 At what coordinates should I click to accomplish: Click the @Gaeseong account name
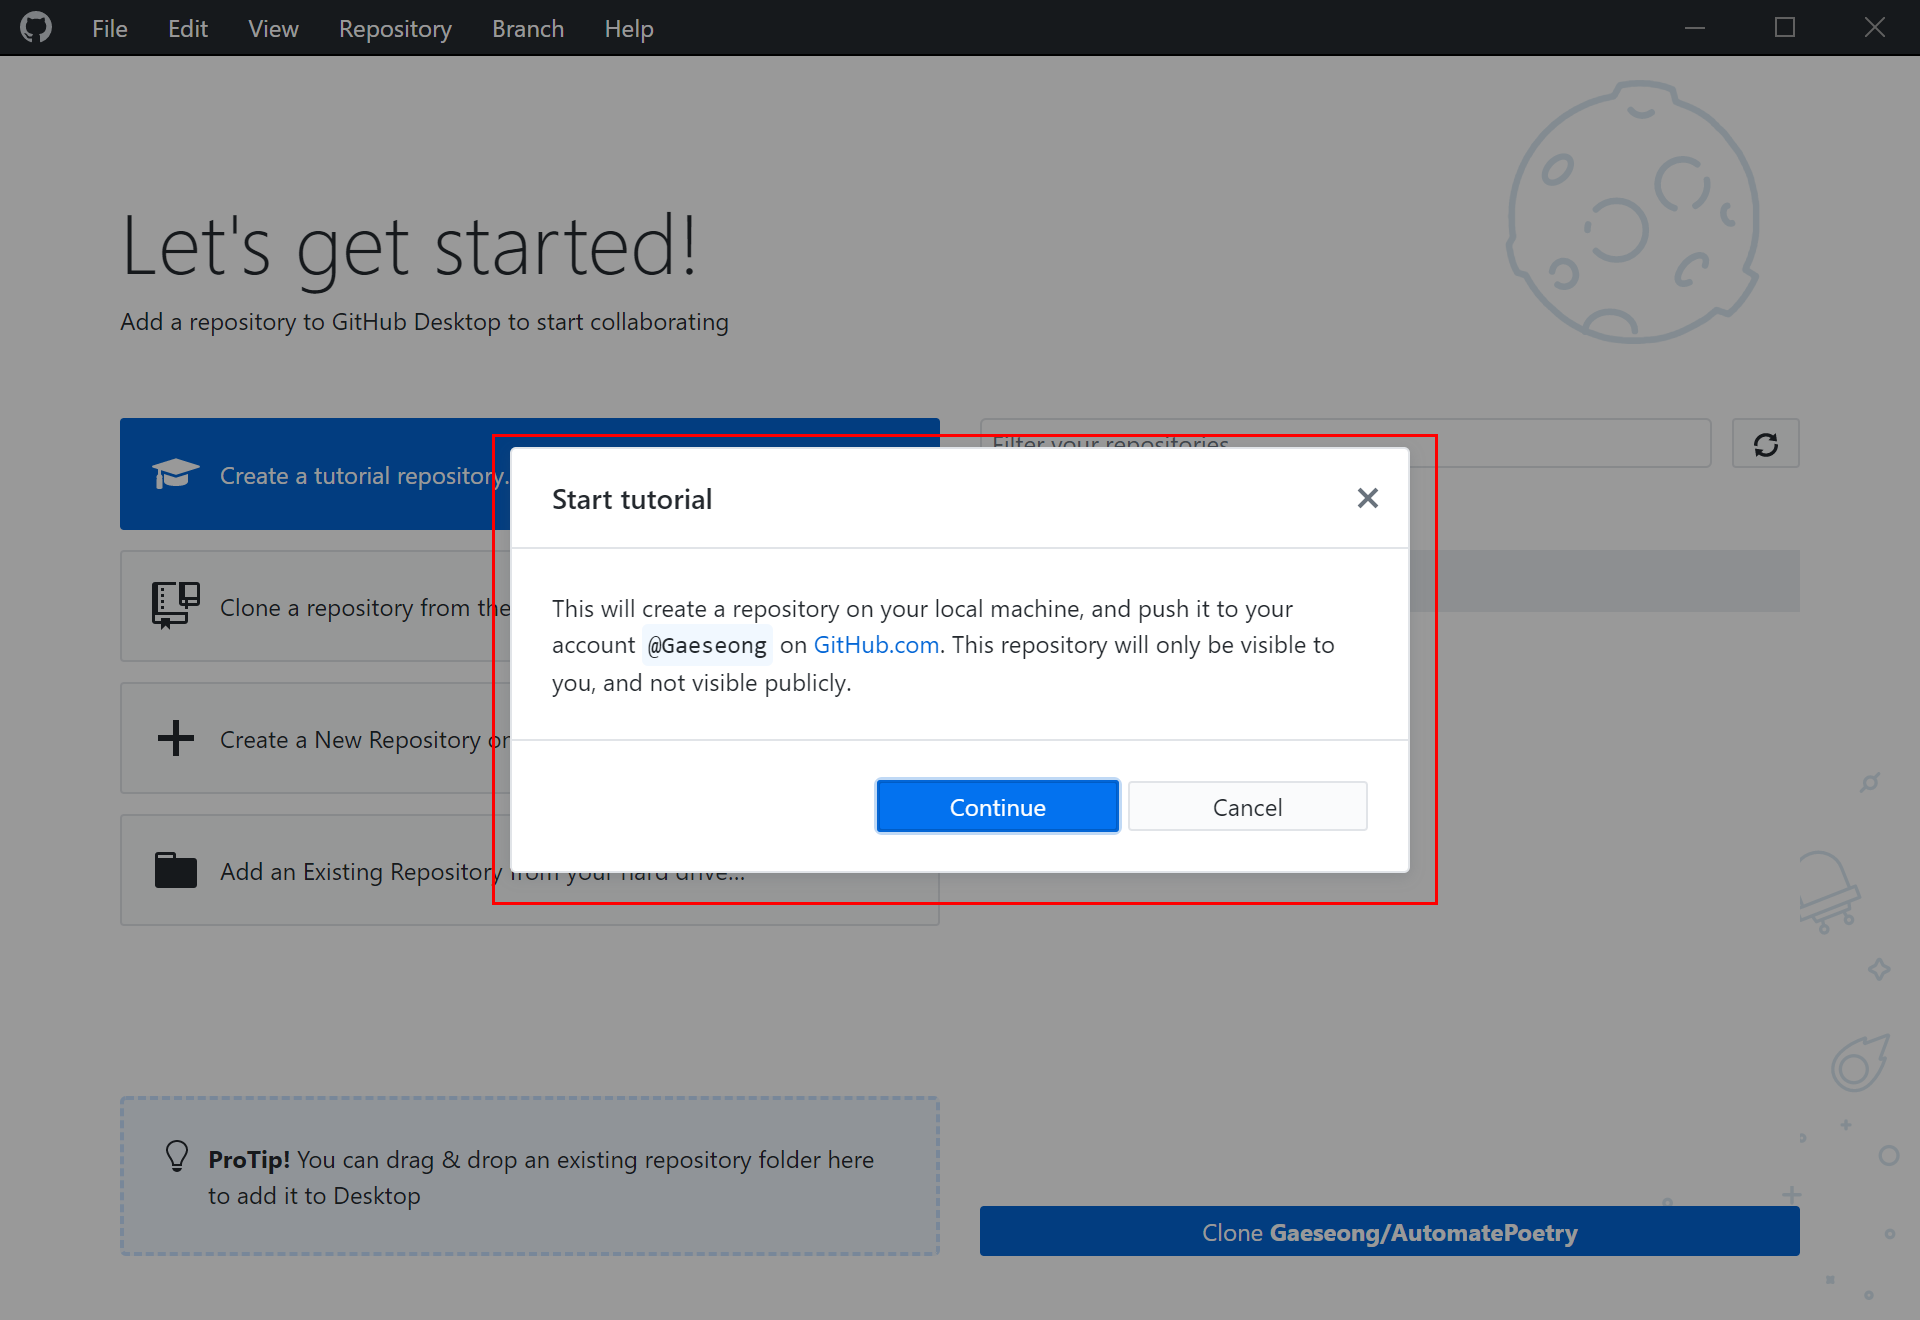point(707,645)
